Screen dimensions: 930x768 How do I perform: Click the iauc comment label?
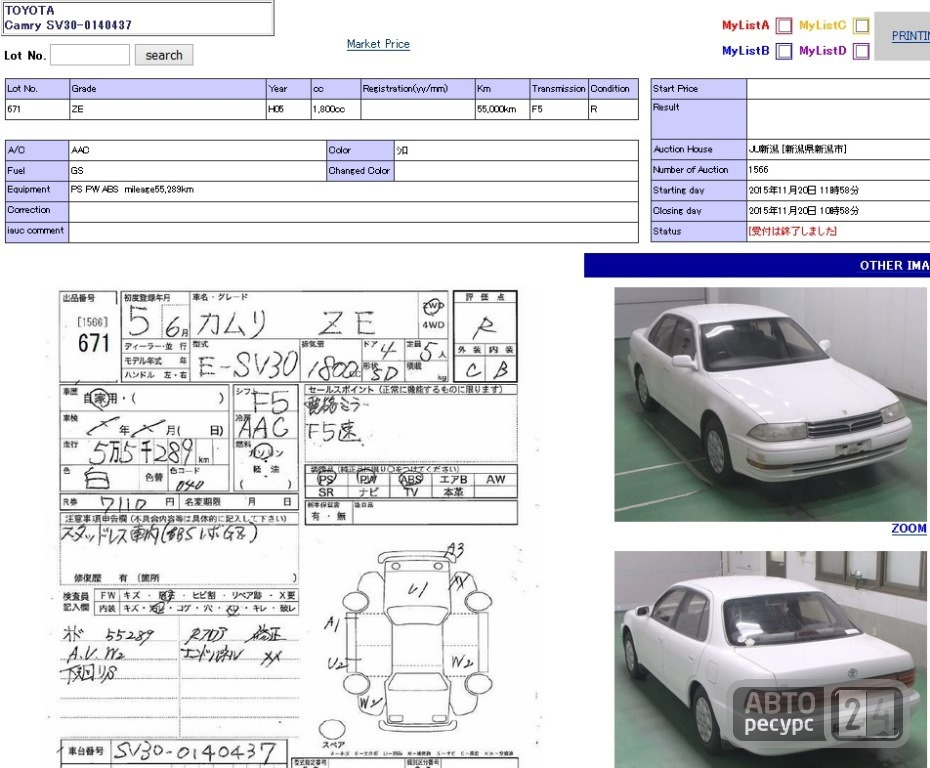(x=36, y=230)
